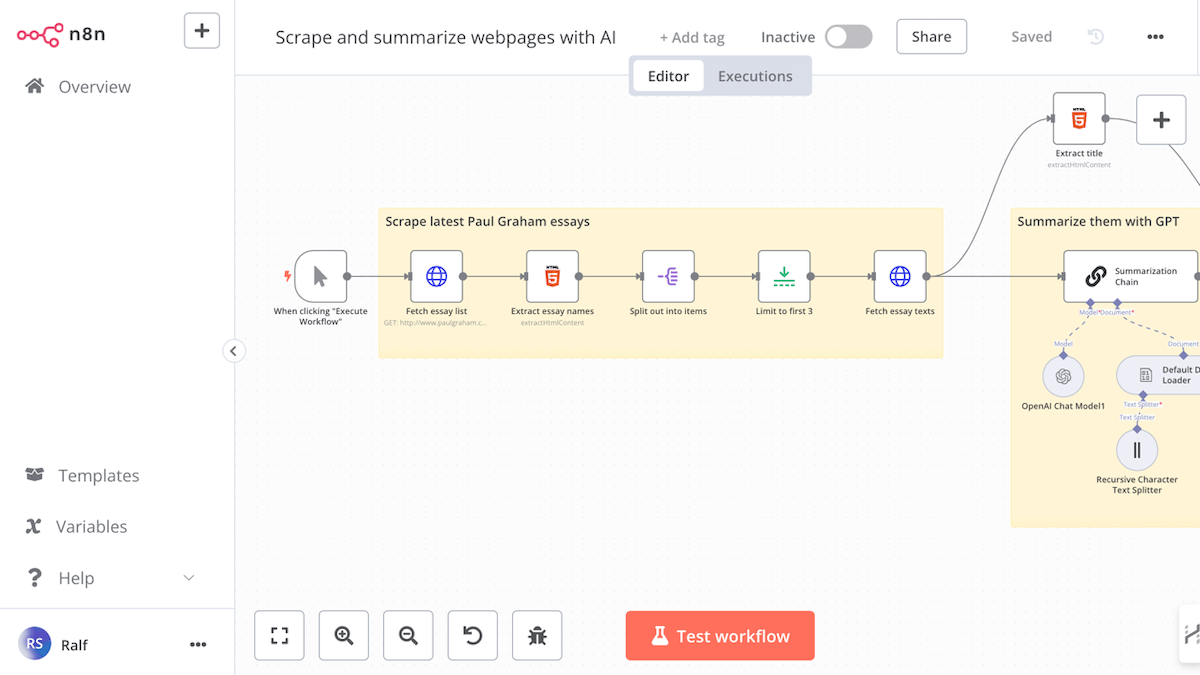Click the fit-to-view canvas icon
The image size is (1200, 675).
[279, 636]
